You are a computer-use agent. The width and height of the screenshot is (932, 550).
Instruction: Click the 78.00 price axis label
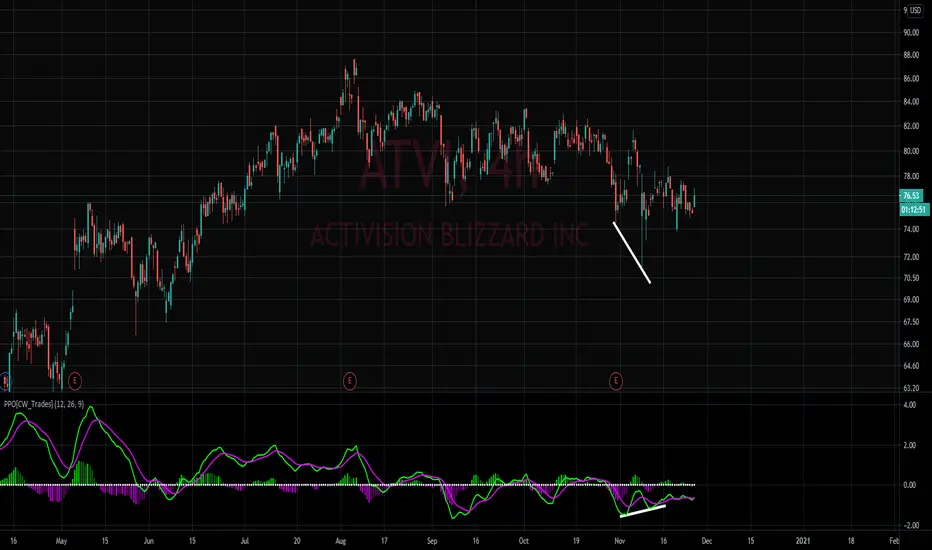point(911,177)
